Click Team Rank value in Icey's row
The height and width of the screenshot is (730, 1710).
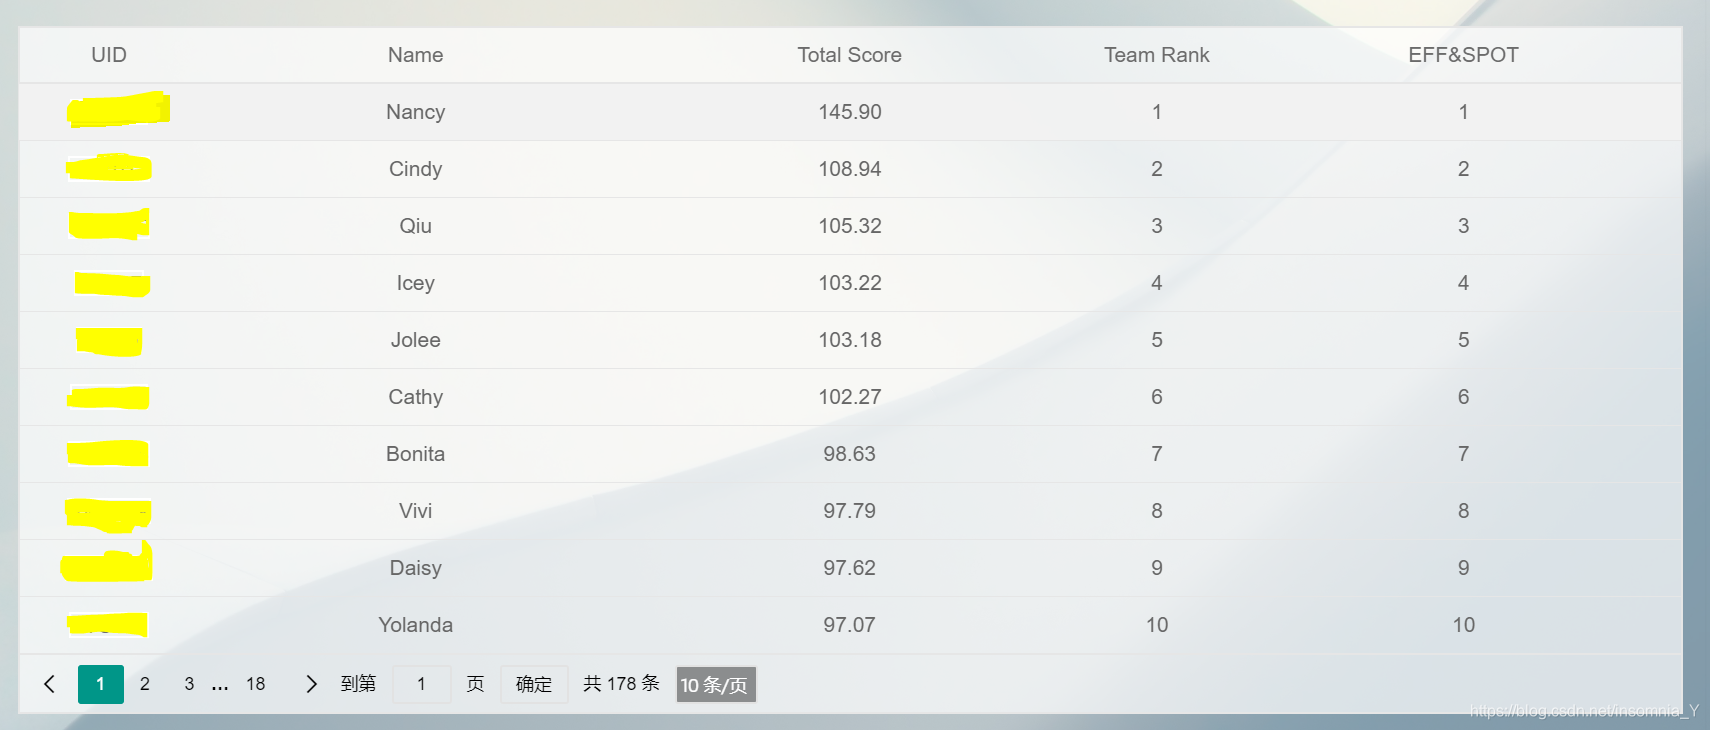1157,283
